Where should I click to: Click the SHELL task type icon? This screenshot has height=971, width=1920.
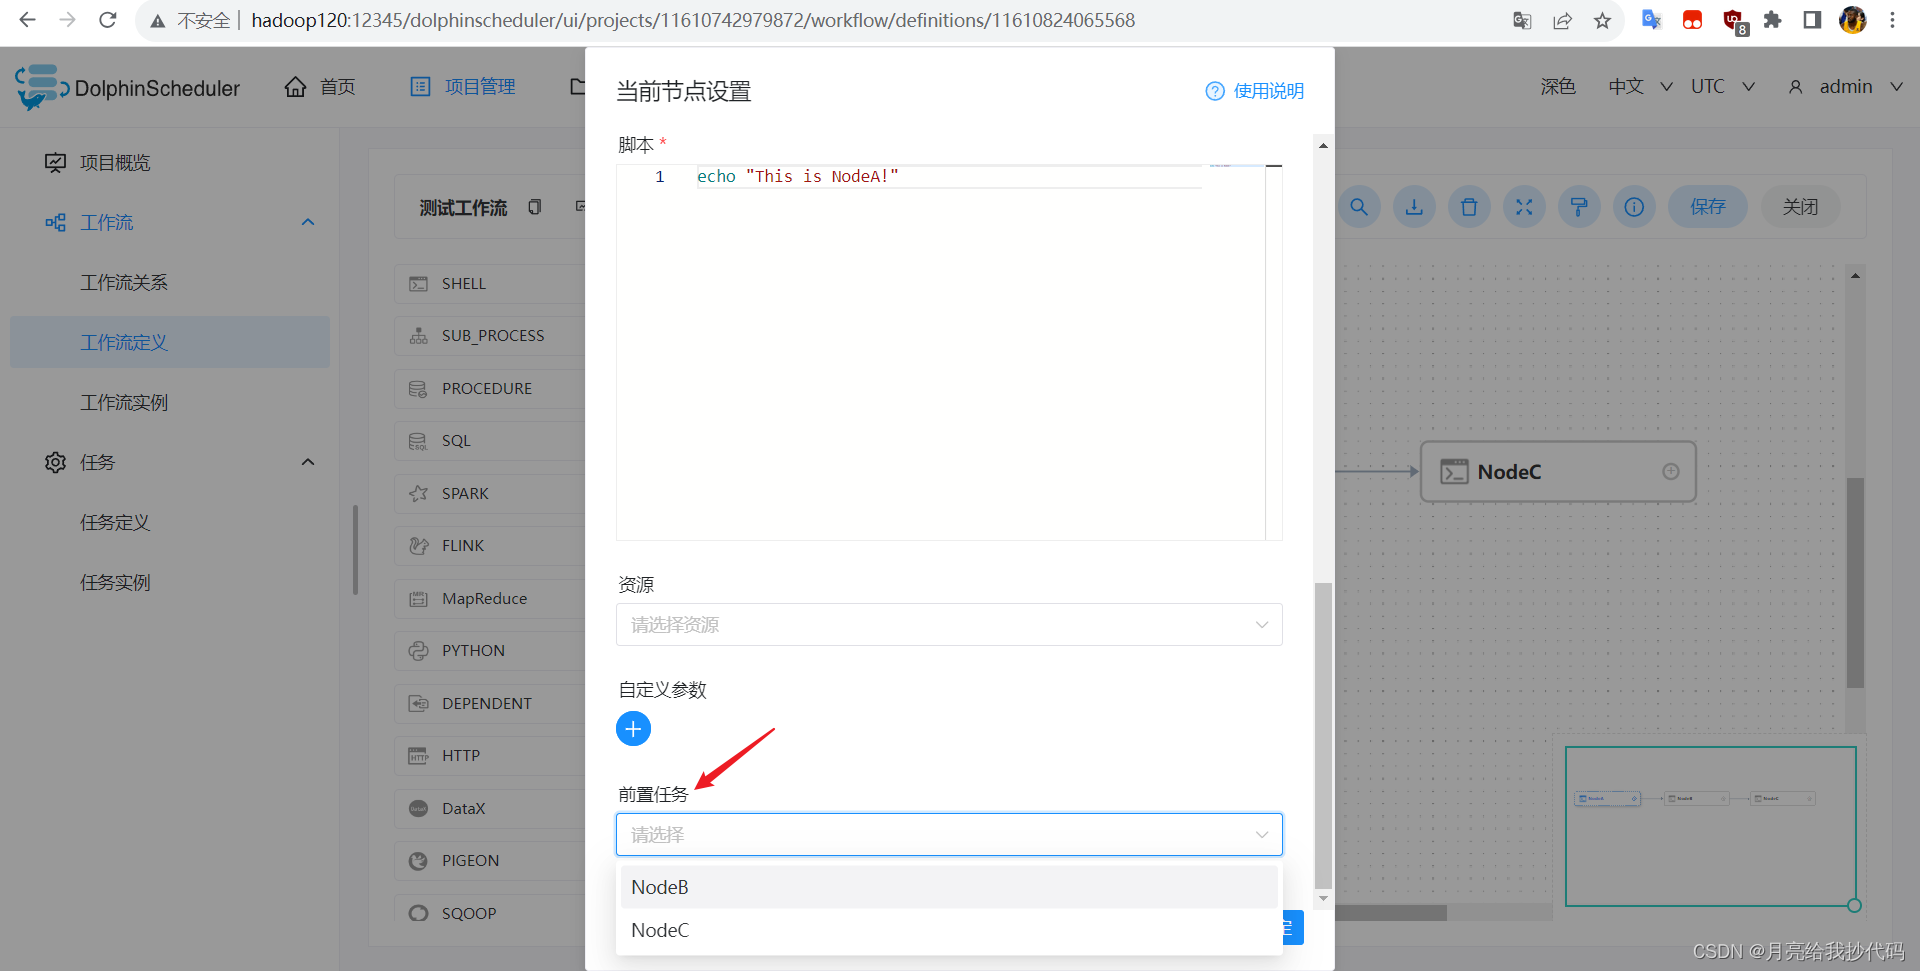(x=418, y=284)
